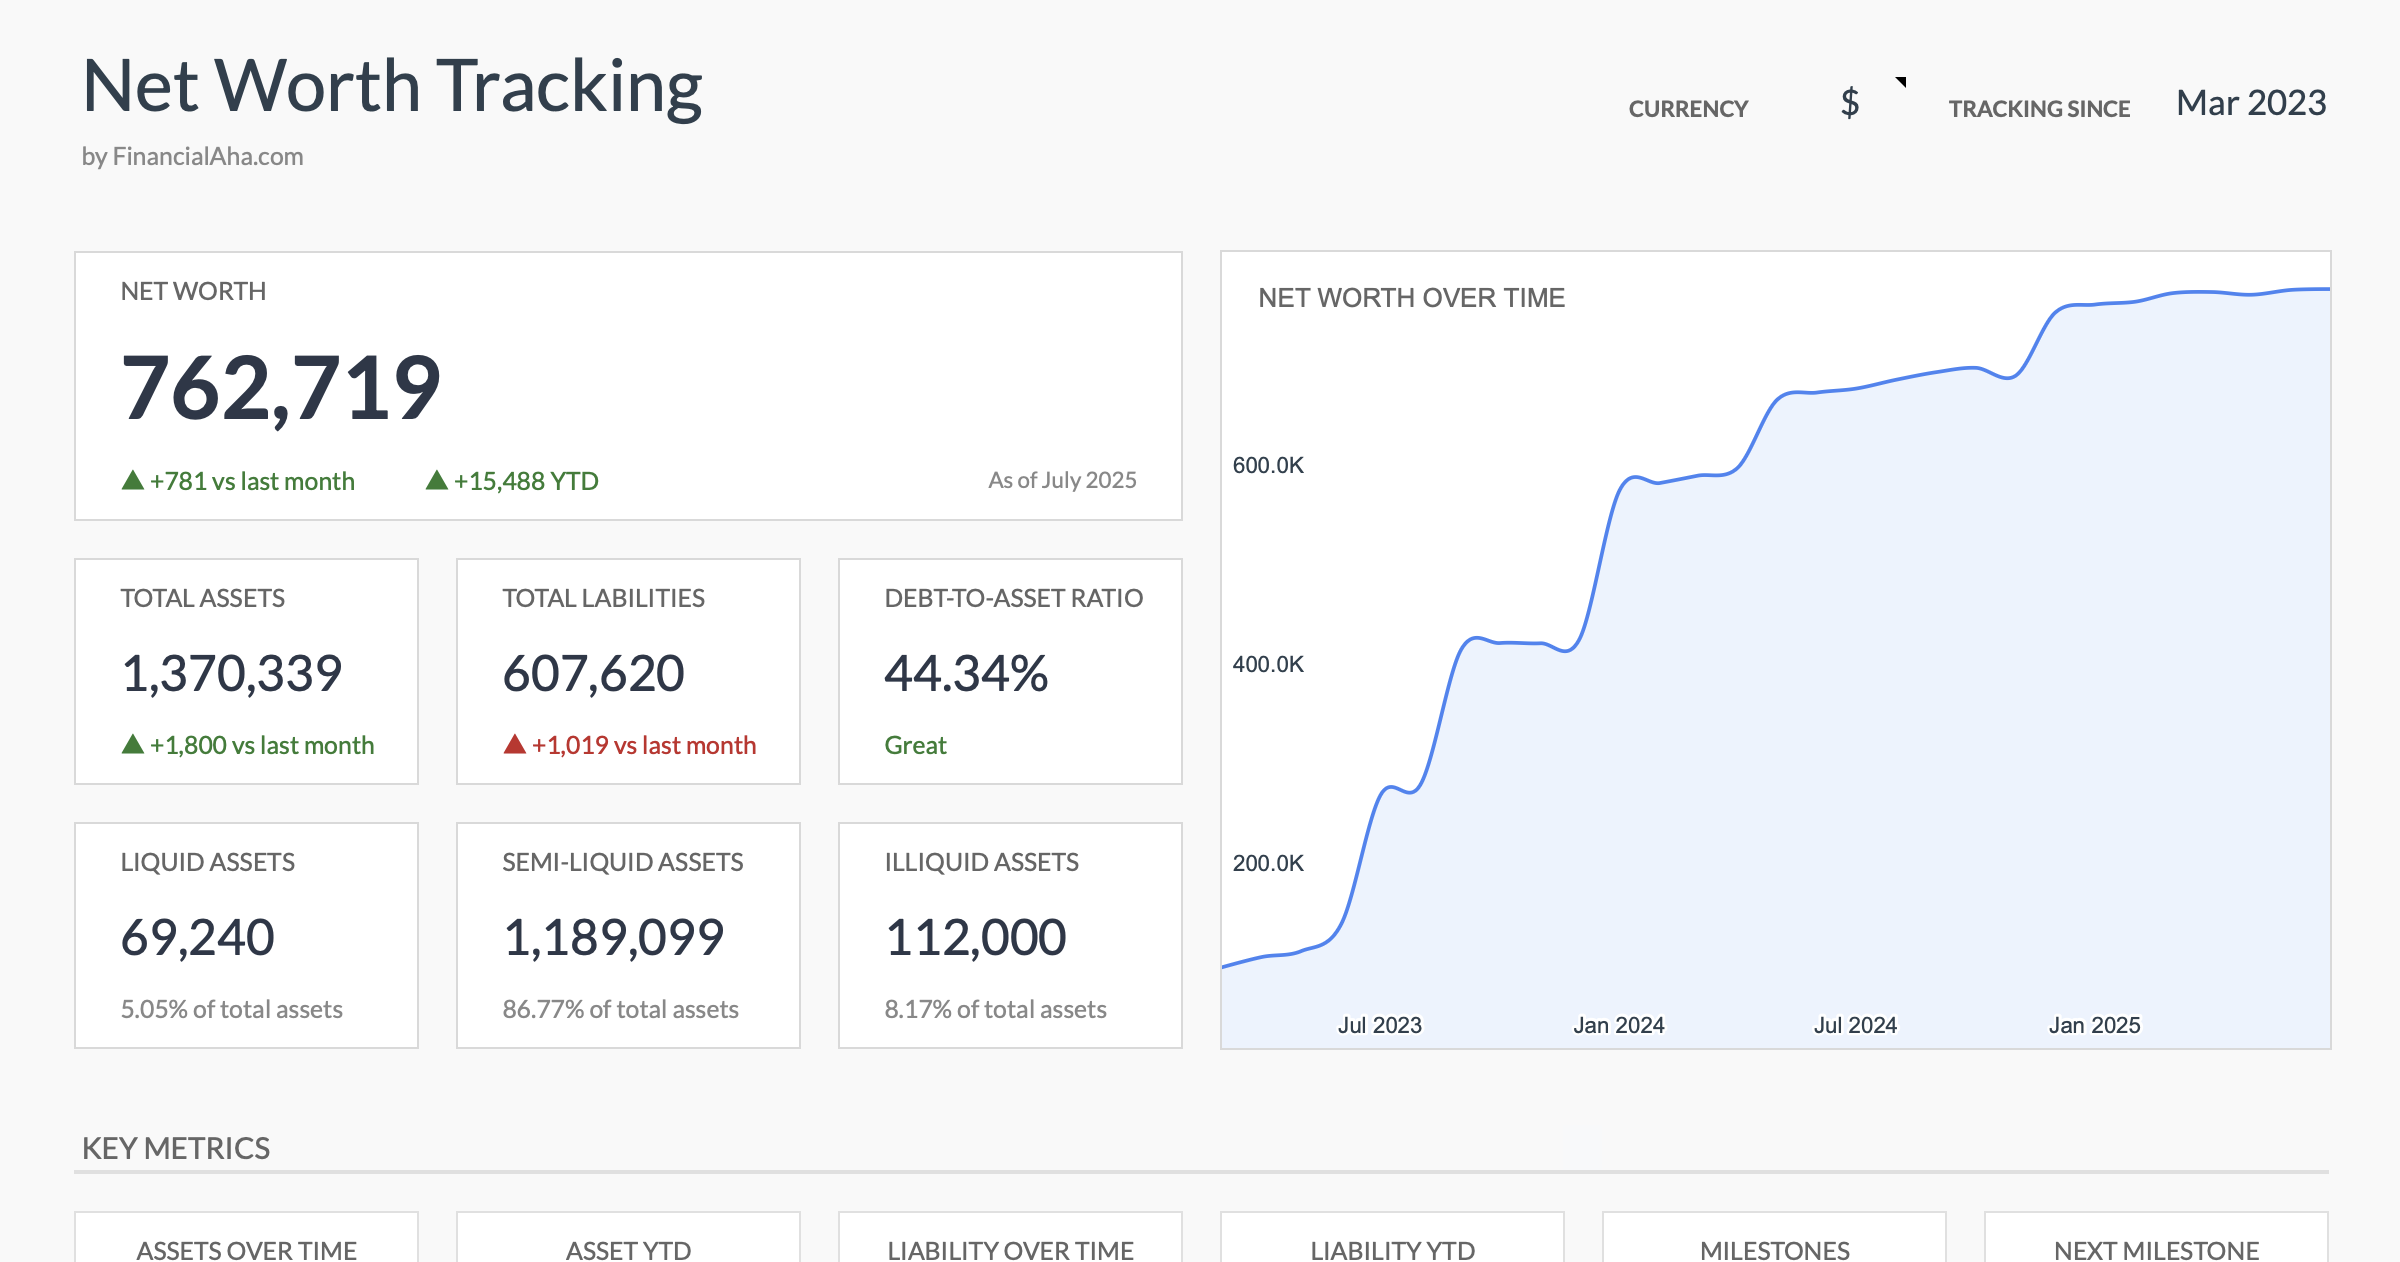This screenshot has width=2400, height=1262.
Task: Click the green triangle next to +781 vs last month
Action: [132, 481]
